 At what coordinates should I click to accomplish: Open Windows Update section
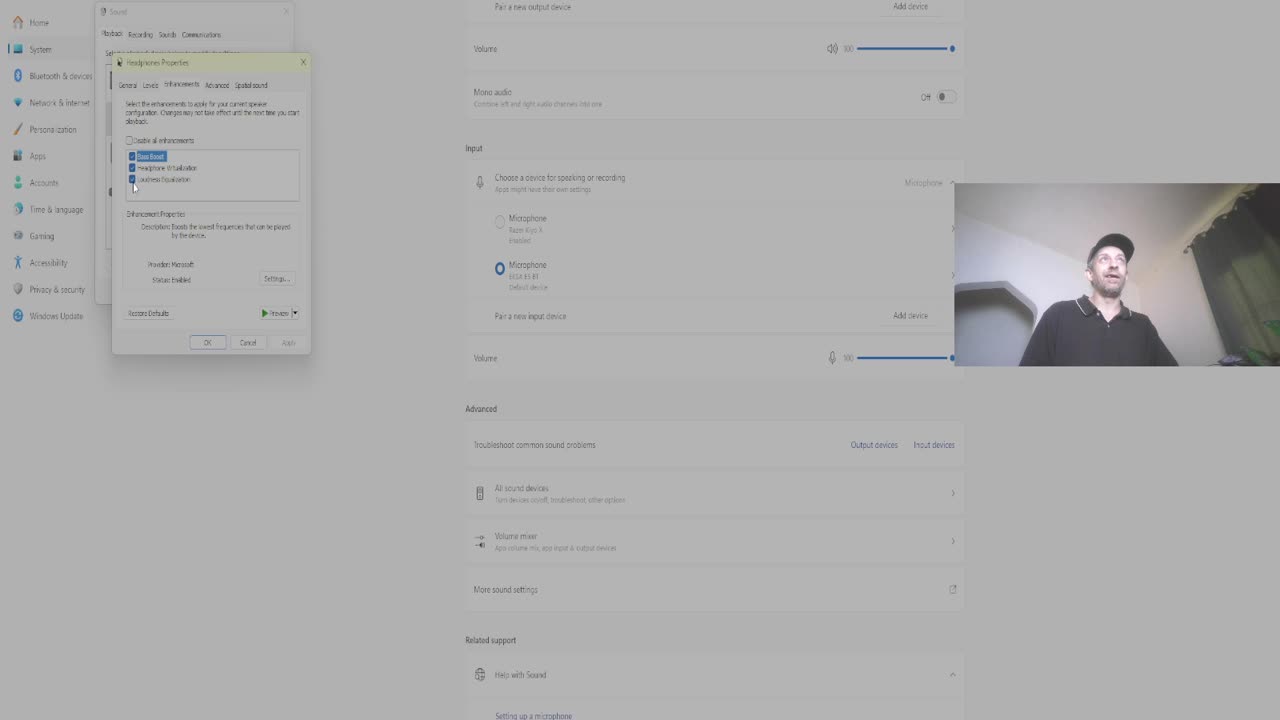coord(48,316)
